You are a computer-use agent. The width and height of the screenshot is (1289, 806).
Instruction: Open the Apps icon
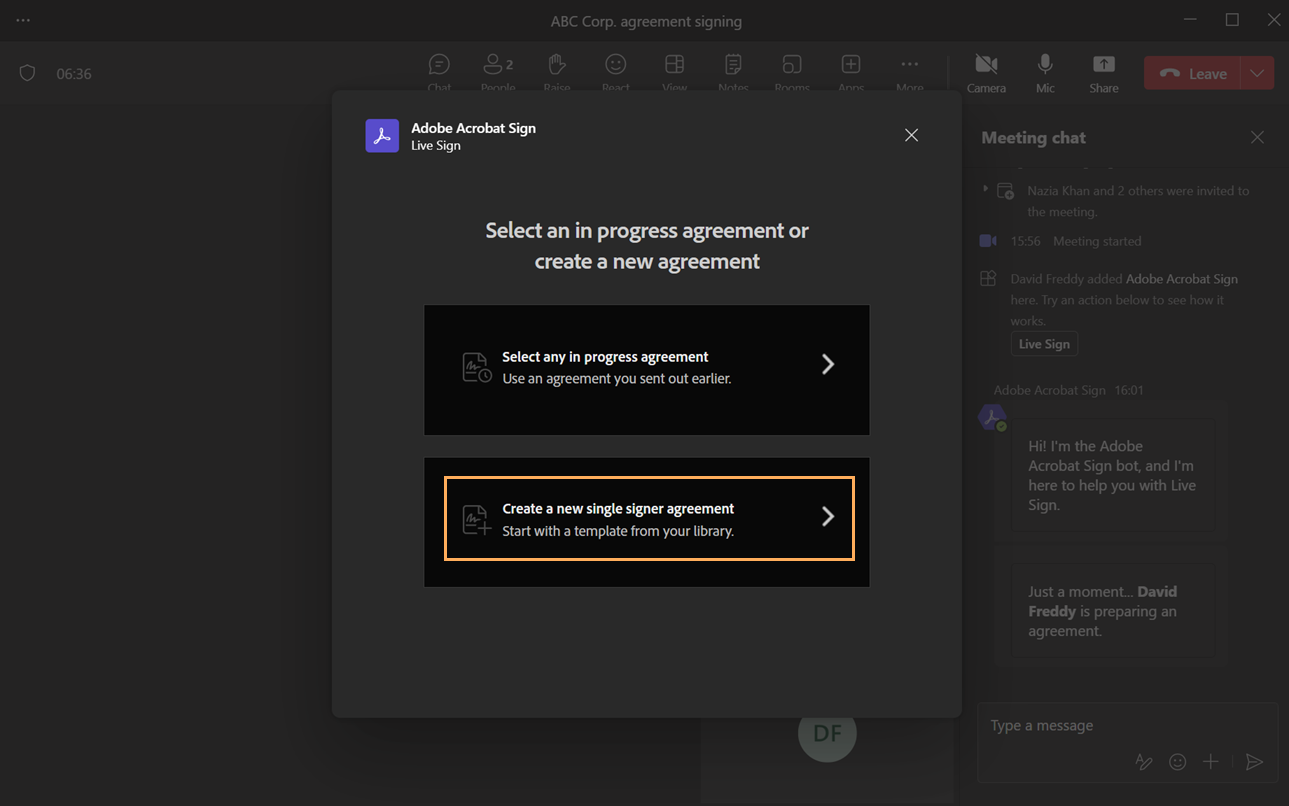tap(850, 65)
